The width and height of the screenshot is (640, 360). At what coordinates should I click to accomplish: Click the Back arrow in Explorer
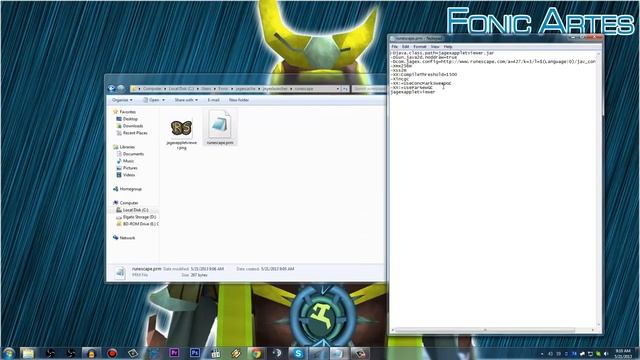(112, 89)
